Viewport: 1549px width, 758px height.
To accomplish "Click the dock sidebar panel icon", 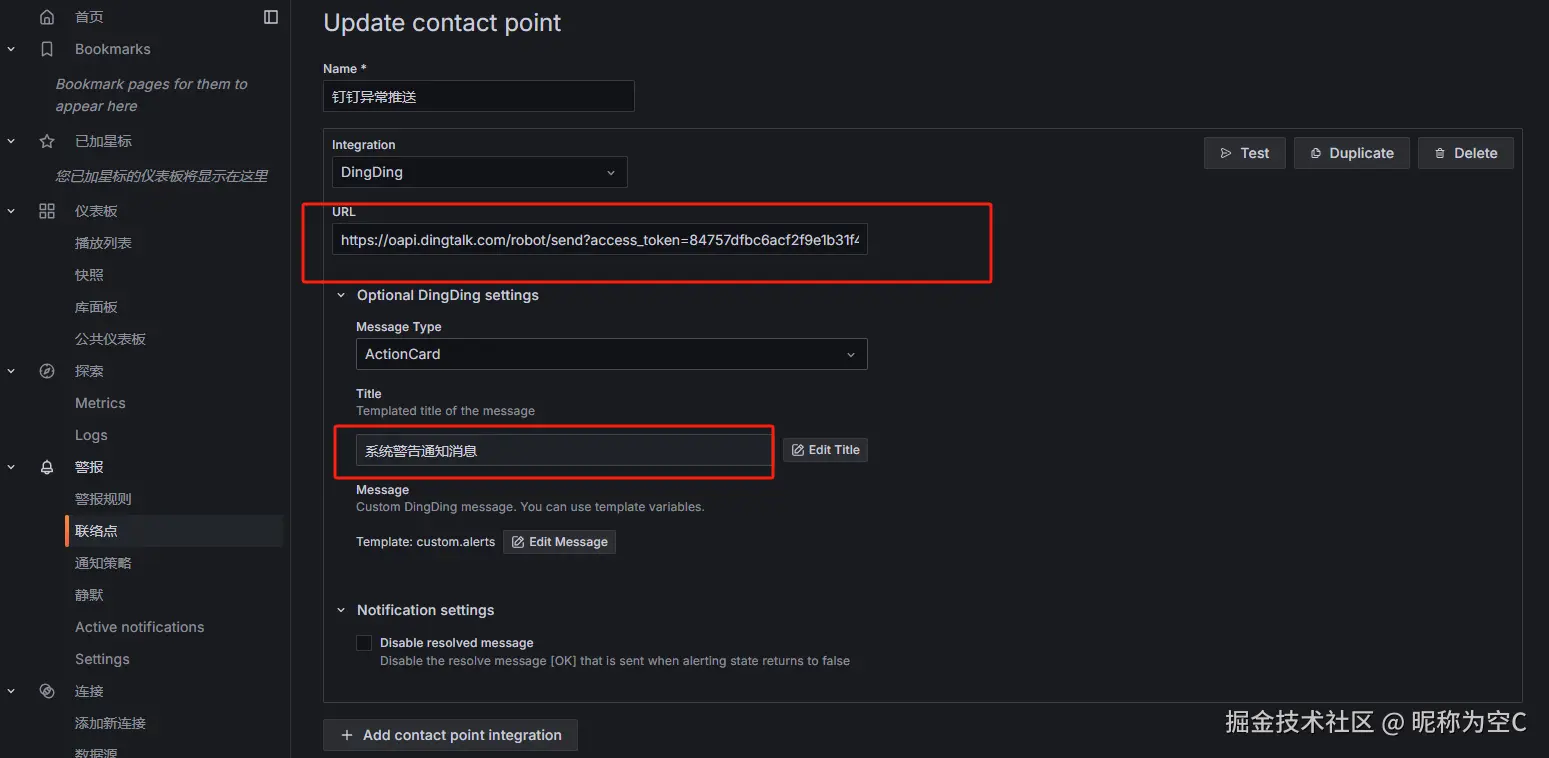I will [271, 17].
